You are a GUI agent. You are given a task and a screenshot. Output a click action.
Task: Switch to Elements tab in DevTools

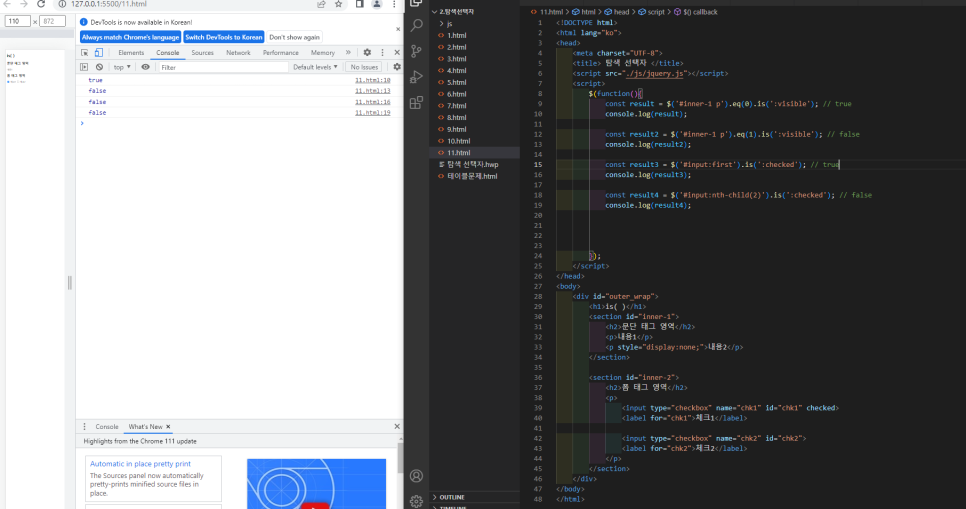click(131, 53)
